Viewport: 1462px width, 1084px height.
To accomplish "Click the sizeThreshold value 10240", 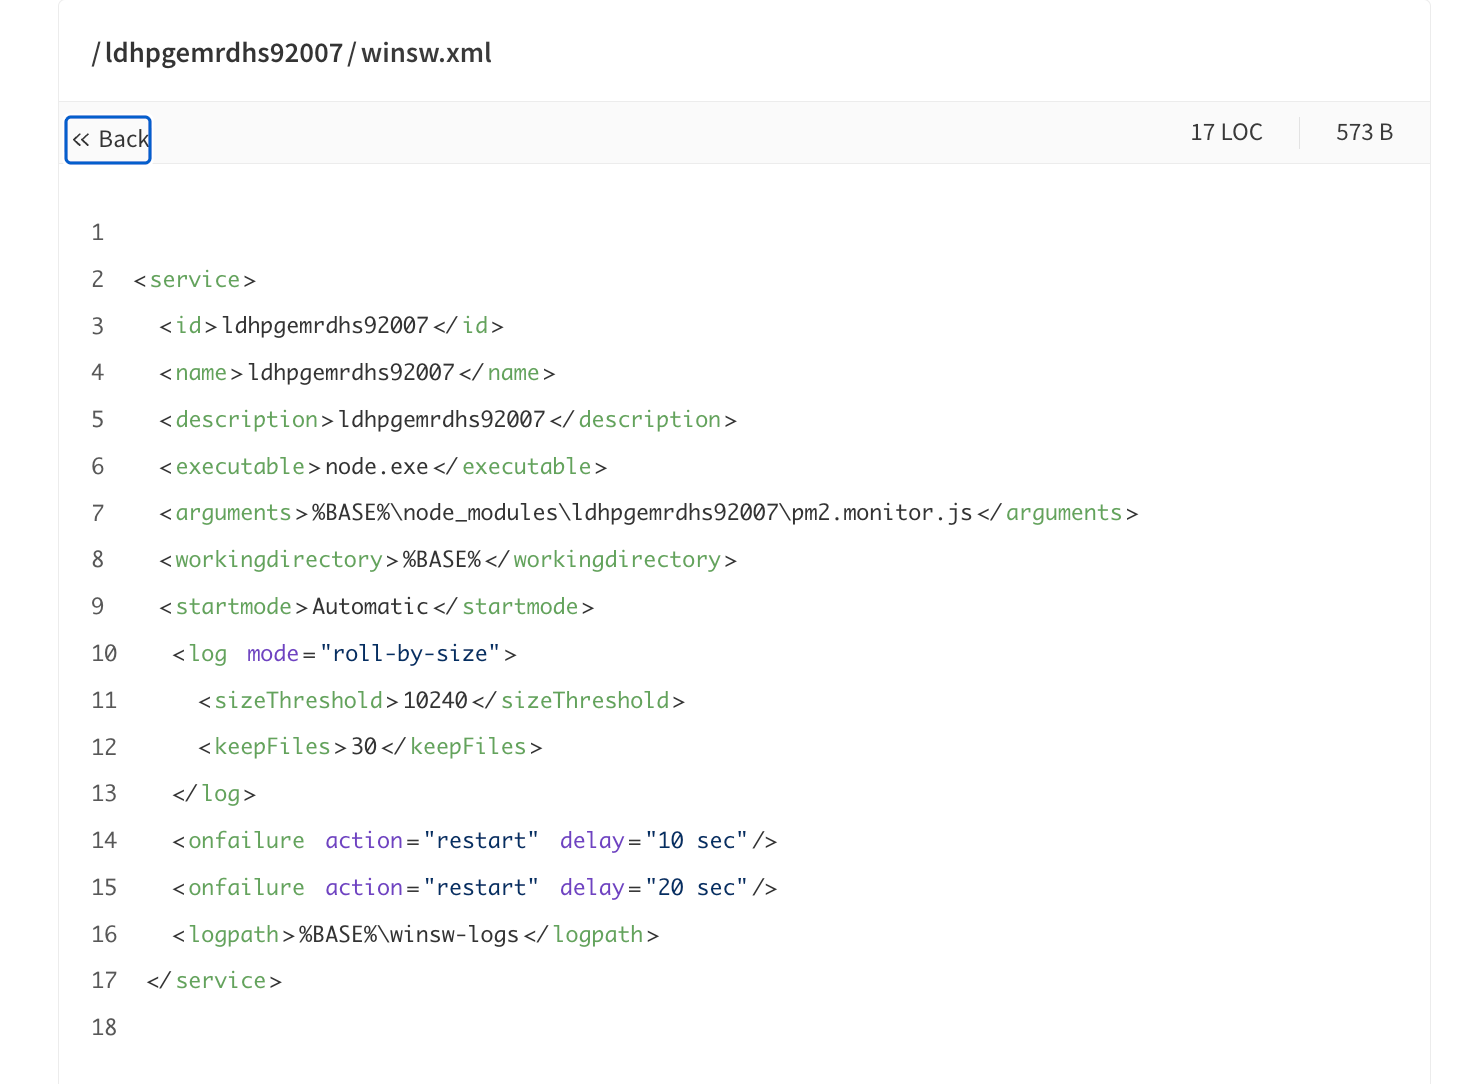I will [x=435, y=700].
